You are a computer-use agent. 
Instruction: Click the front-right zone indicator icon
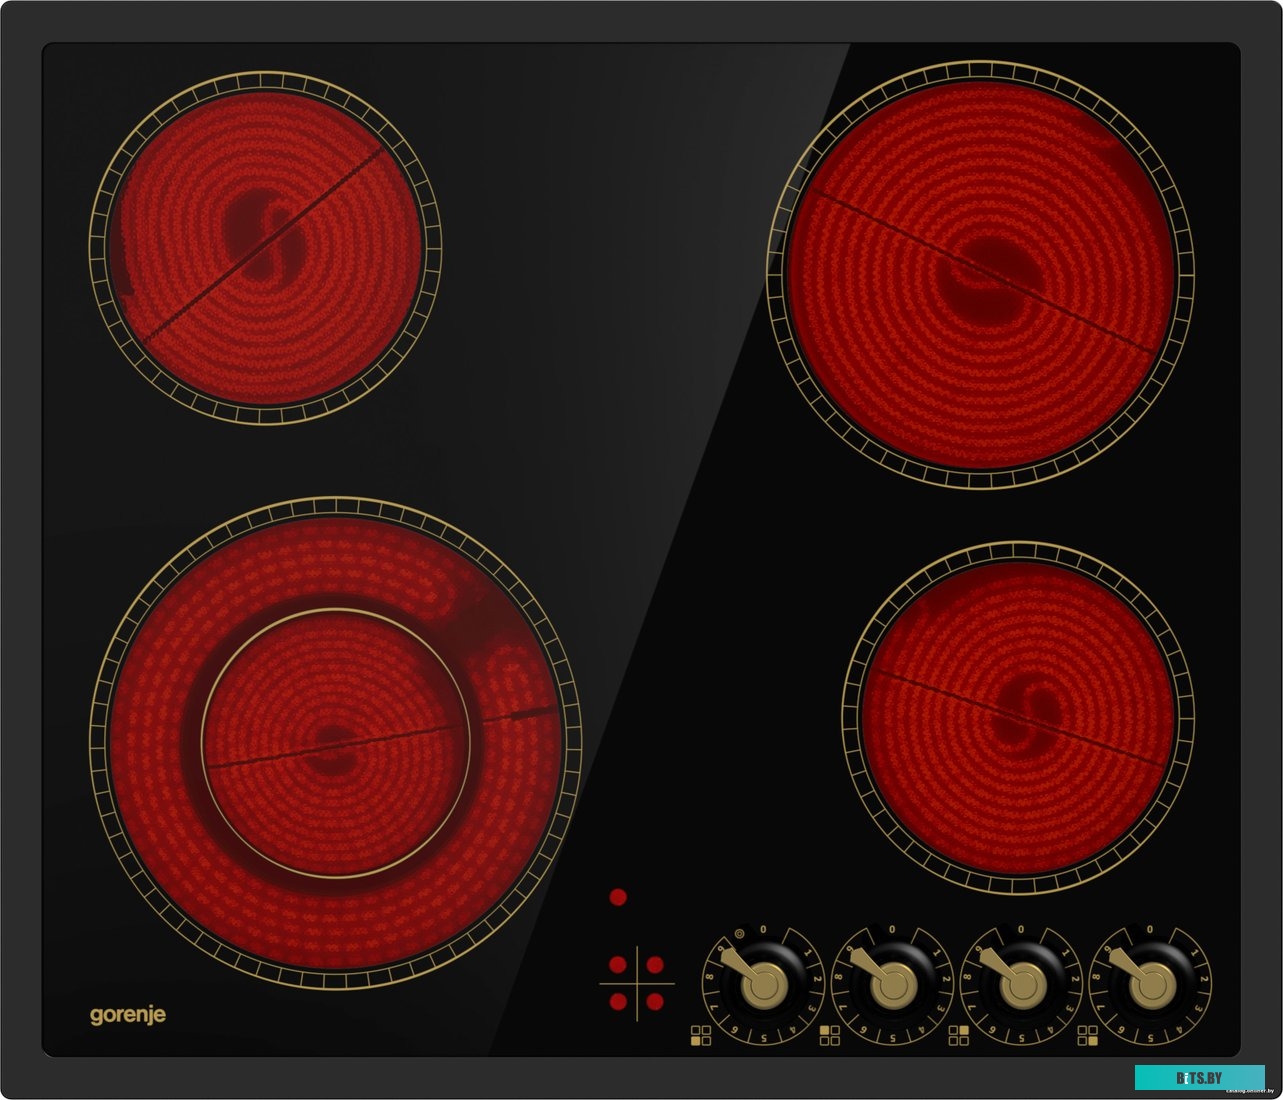pyautogui.click(x=1087, y=1035)
